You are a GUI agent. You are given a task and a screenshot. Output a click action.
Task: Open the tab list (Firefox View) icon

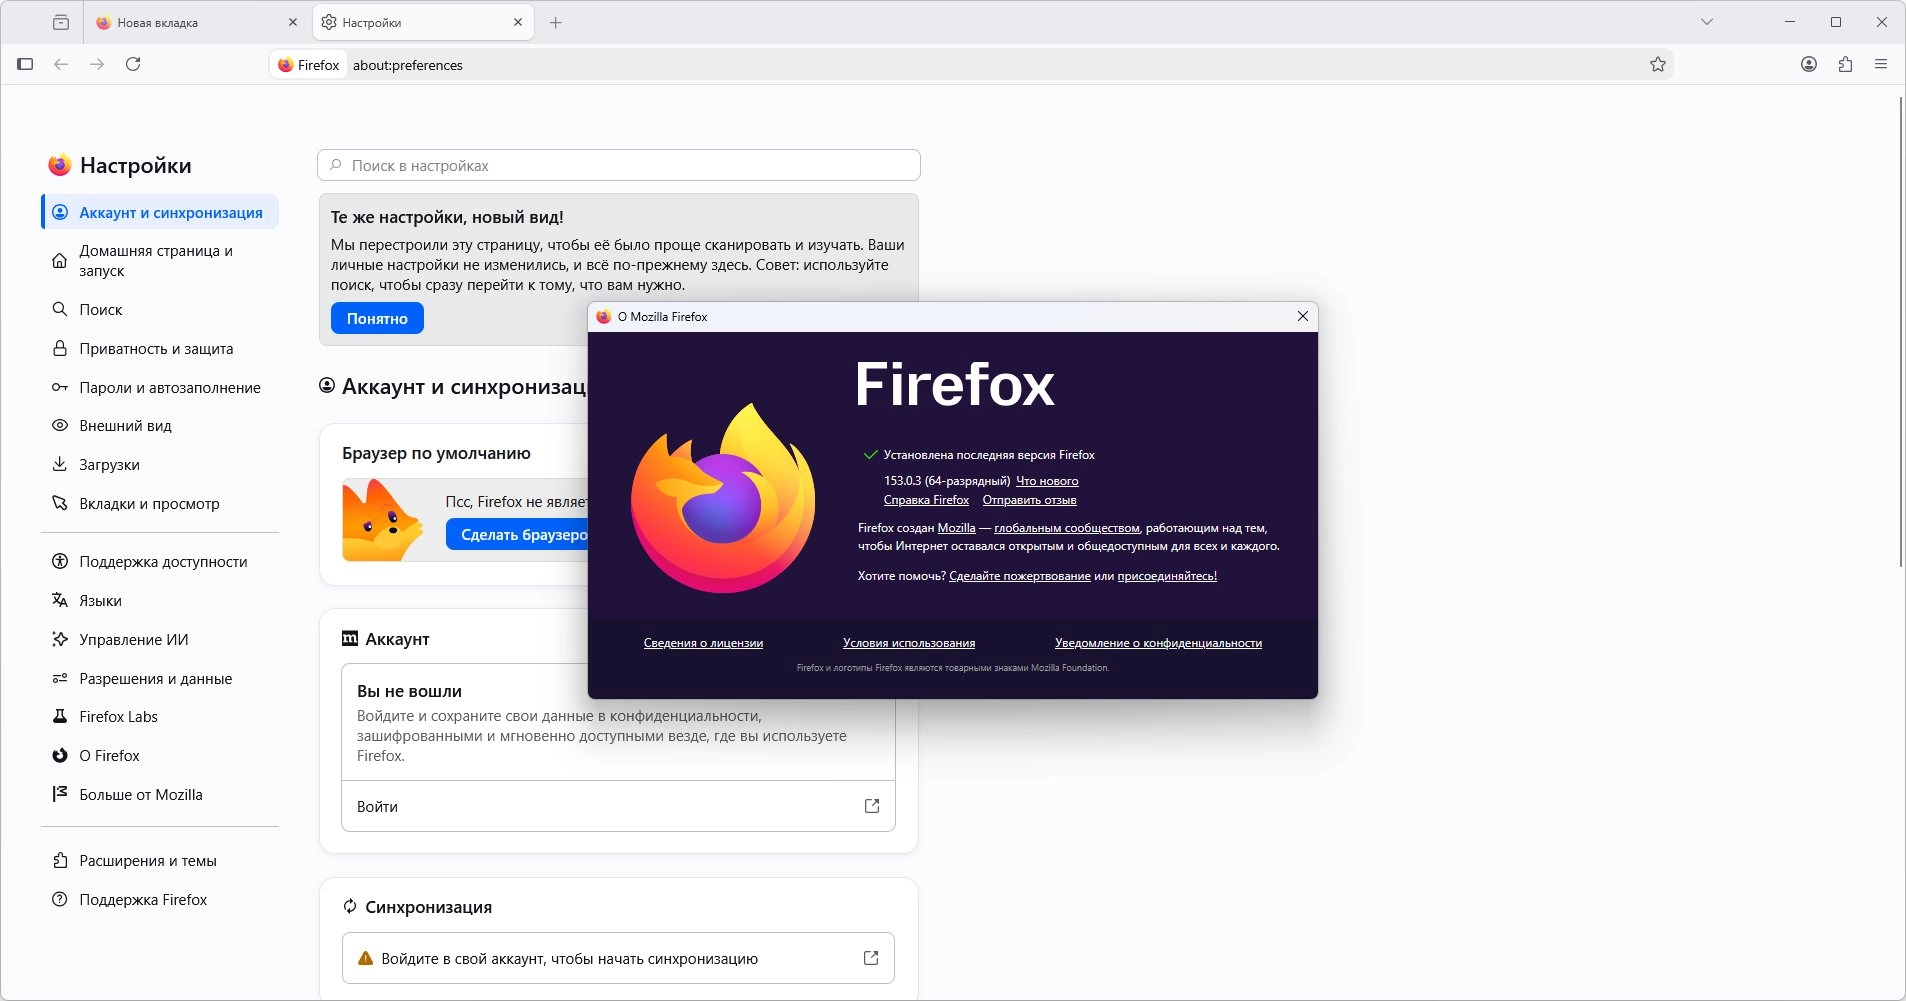[61, 22]
